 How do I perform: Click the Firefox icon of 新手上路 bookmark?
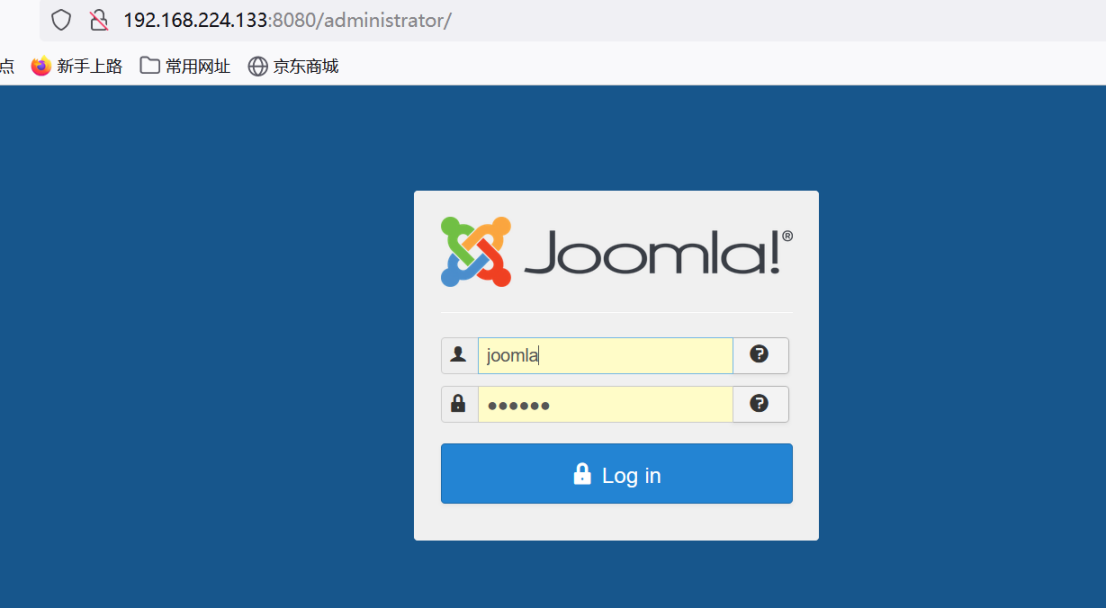point(42,66)
